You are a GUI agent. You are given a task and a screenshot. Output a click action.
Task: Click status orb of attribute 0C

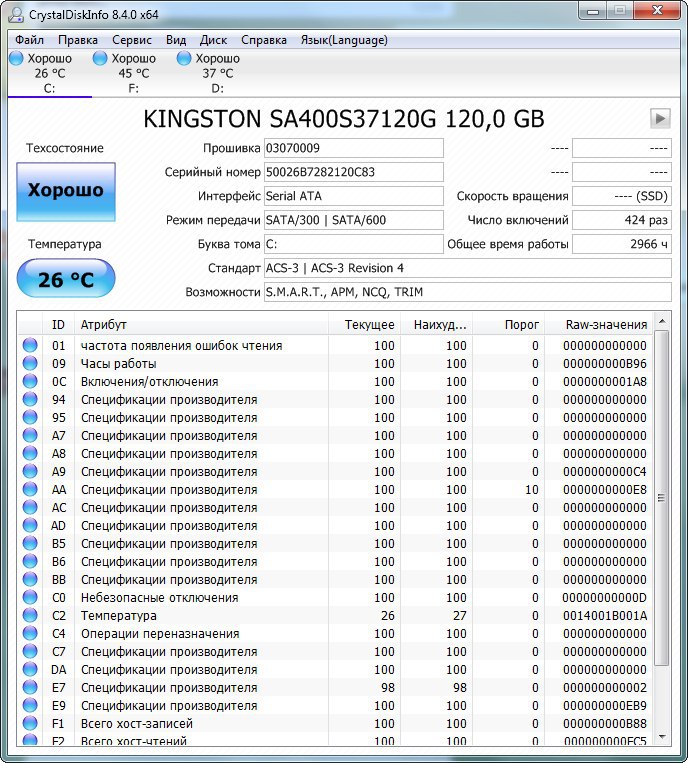(x=30, y=381)
